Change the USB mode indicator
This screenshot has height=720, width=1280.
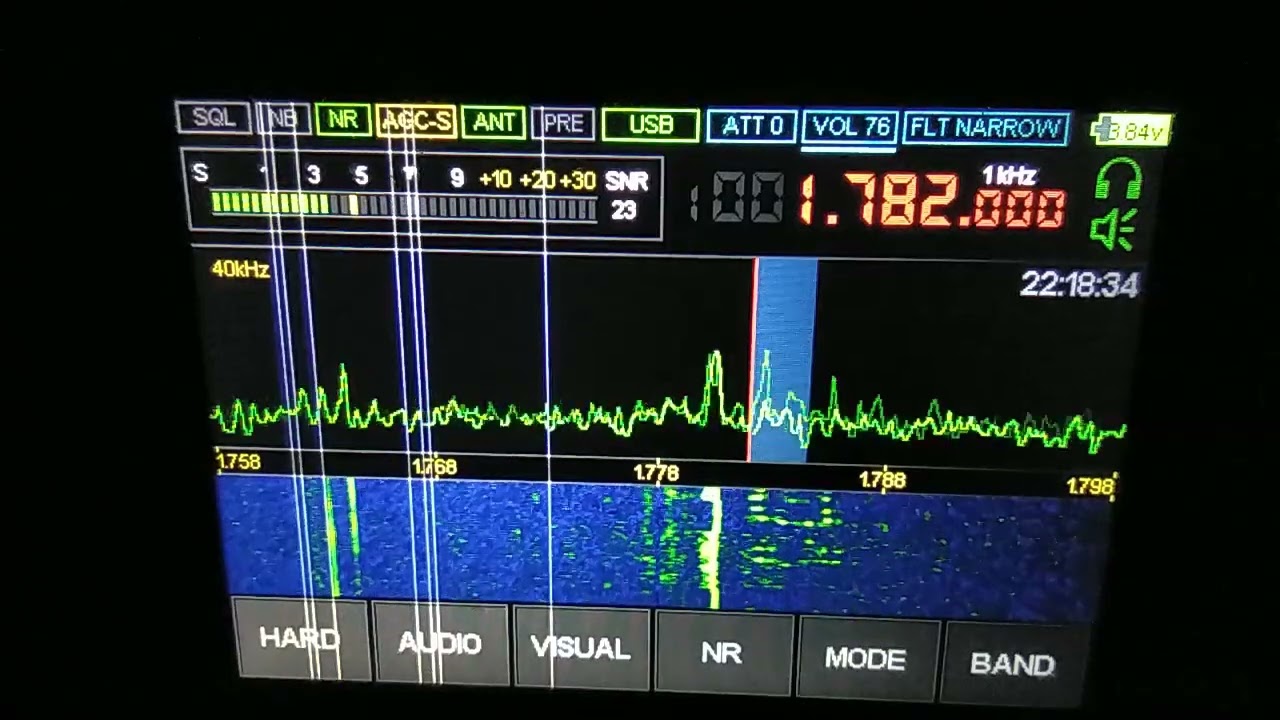point(651,124)
